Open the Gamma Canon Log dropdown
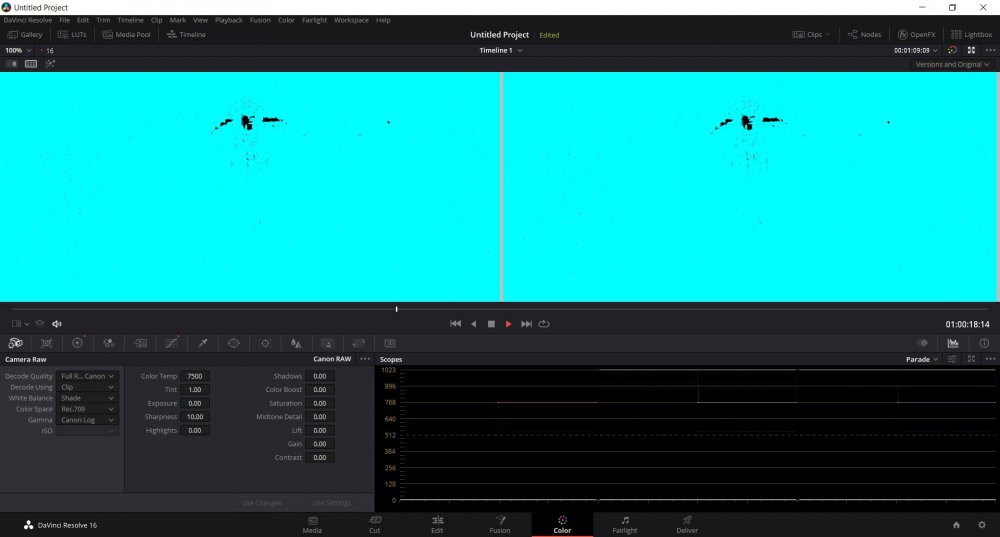The height and width of the screenshot is (537, 1000). (87, 420)
